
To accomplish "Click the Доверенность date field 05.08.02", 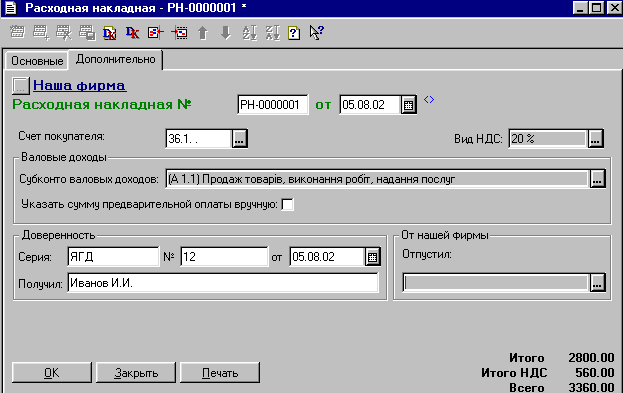I will 327,257.
